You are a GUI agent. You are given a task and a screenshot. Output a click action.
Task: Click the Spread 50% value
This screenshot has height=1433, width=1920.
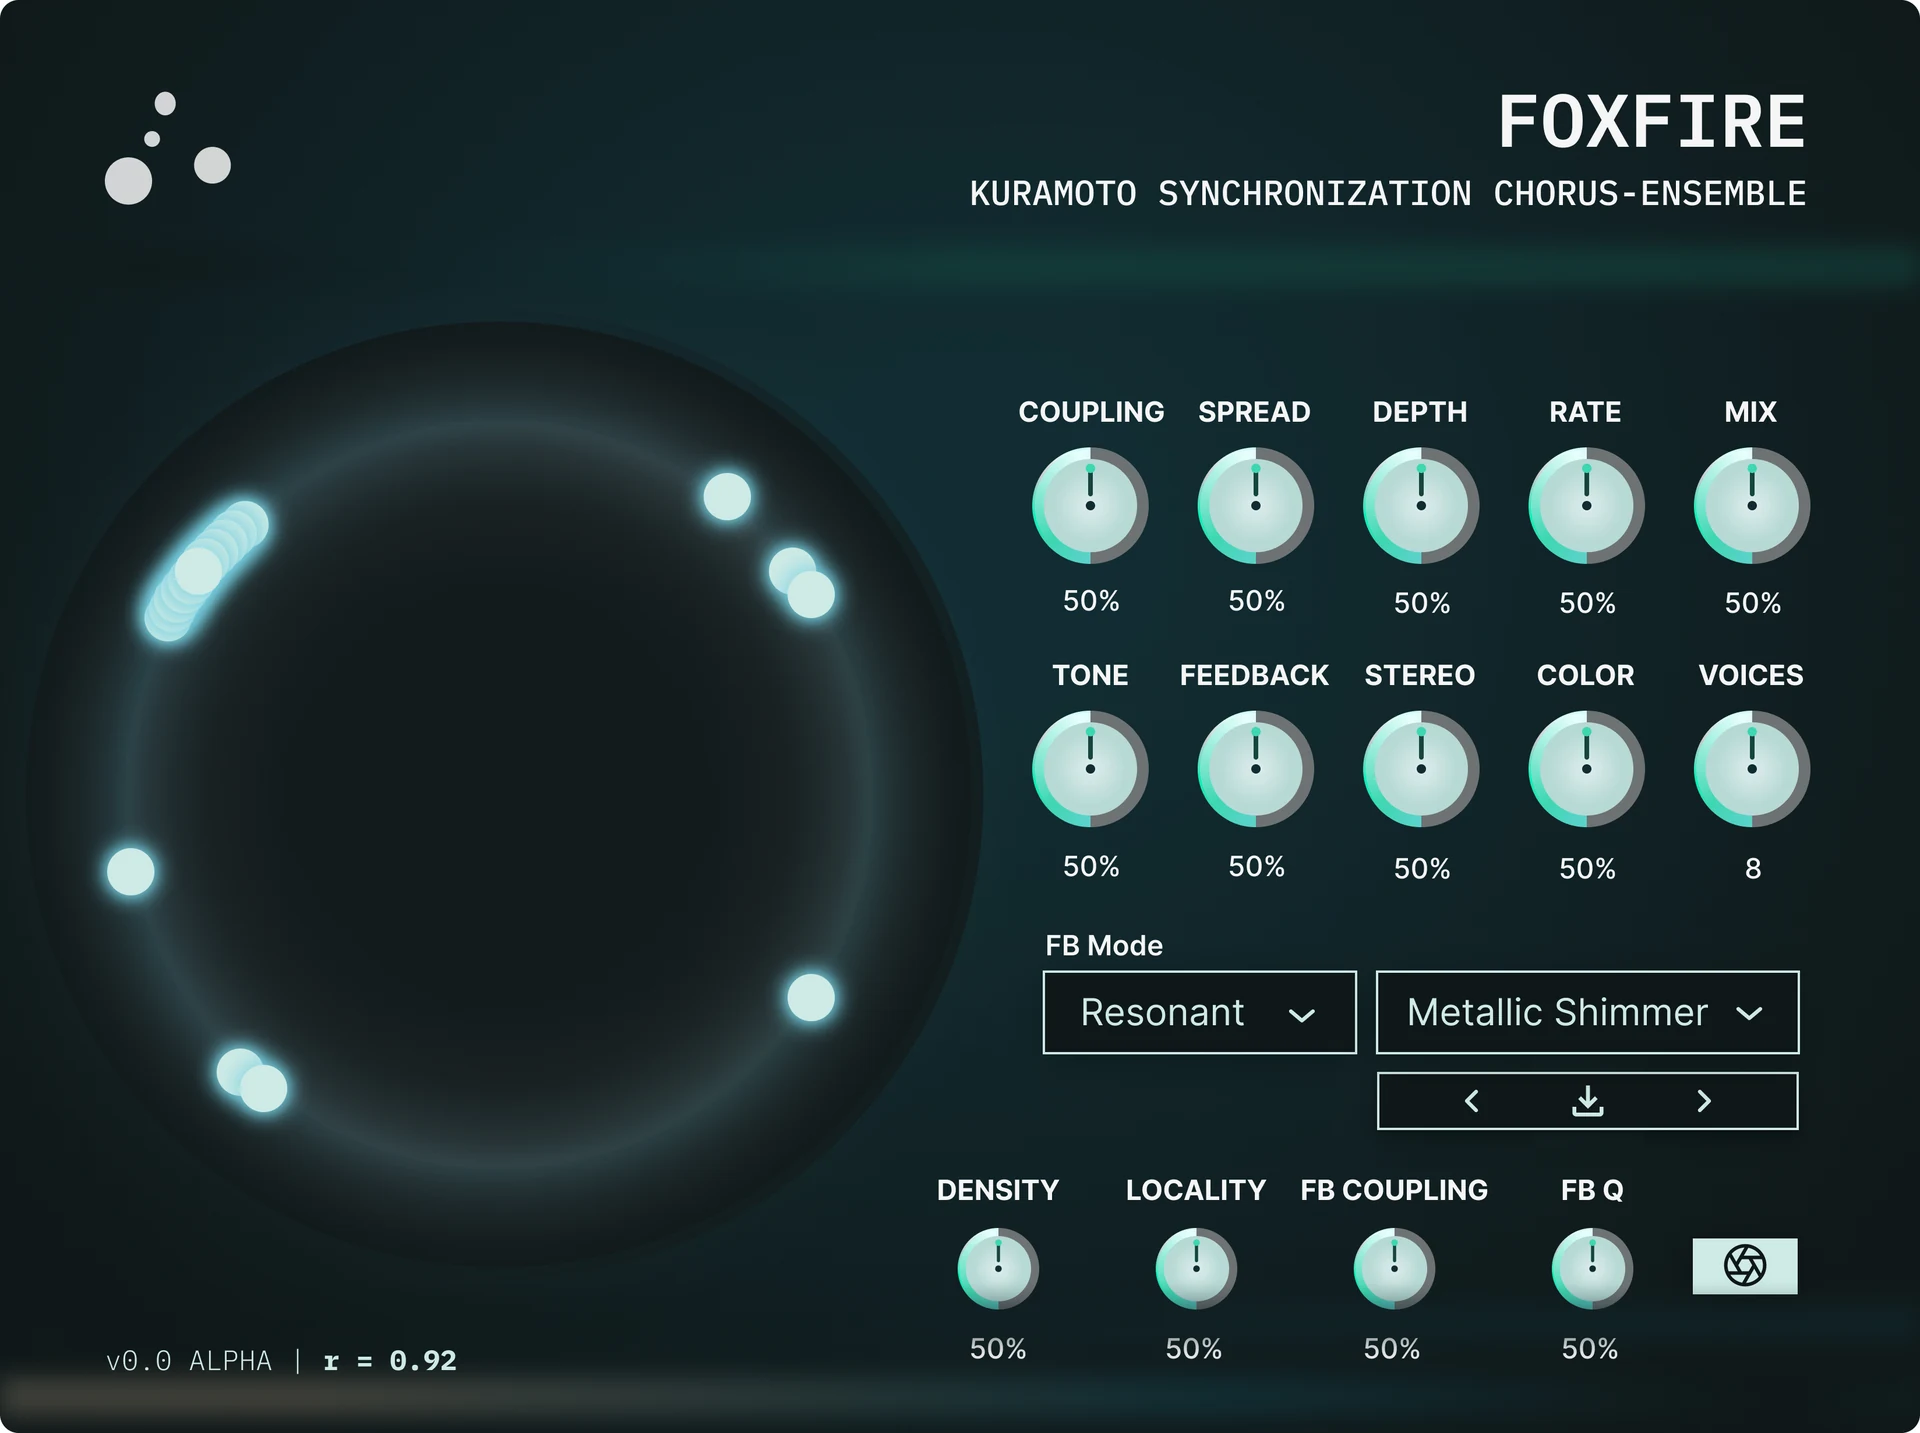(x=1257, y=601)
